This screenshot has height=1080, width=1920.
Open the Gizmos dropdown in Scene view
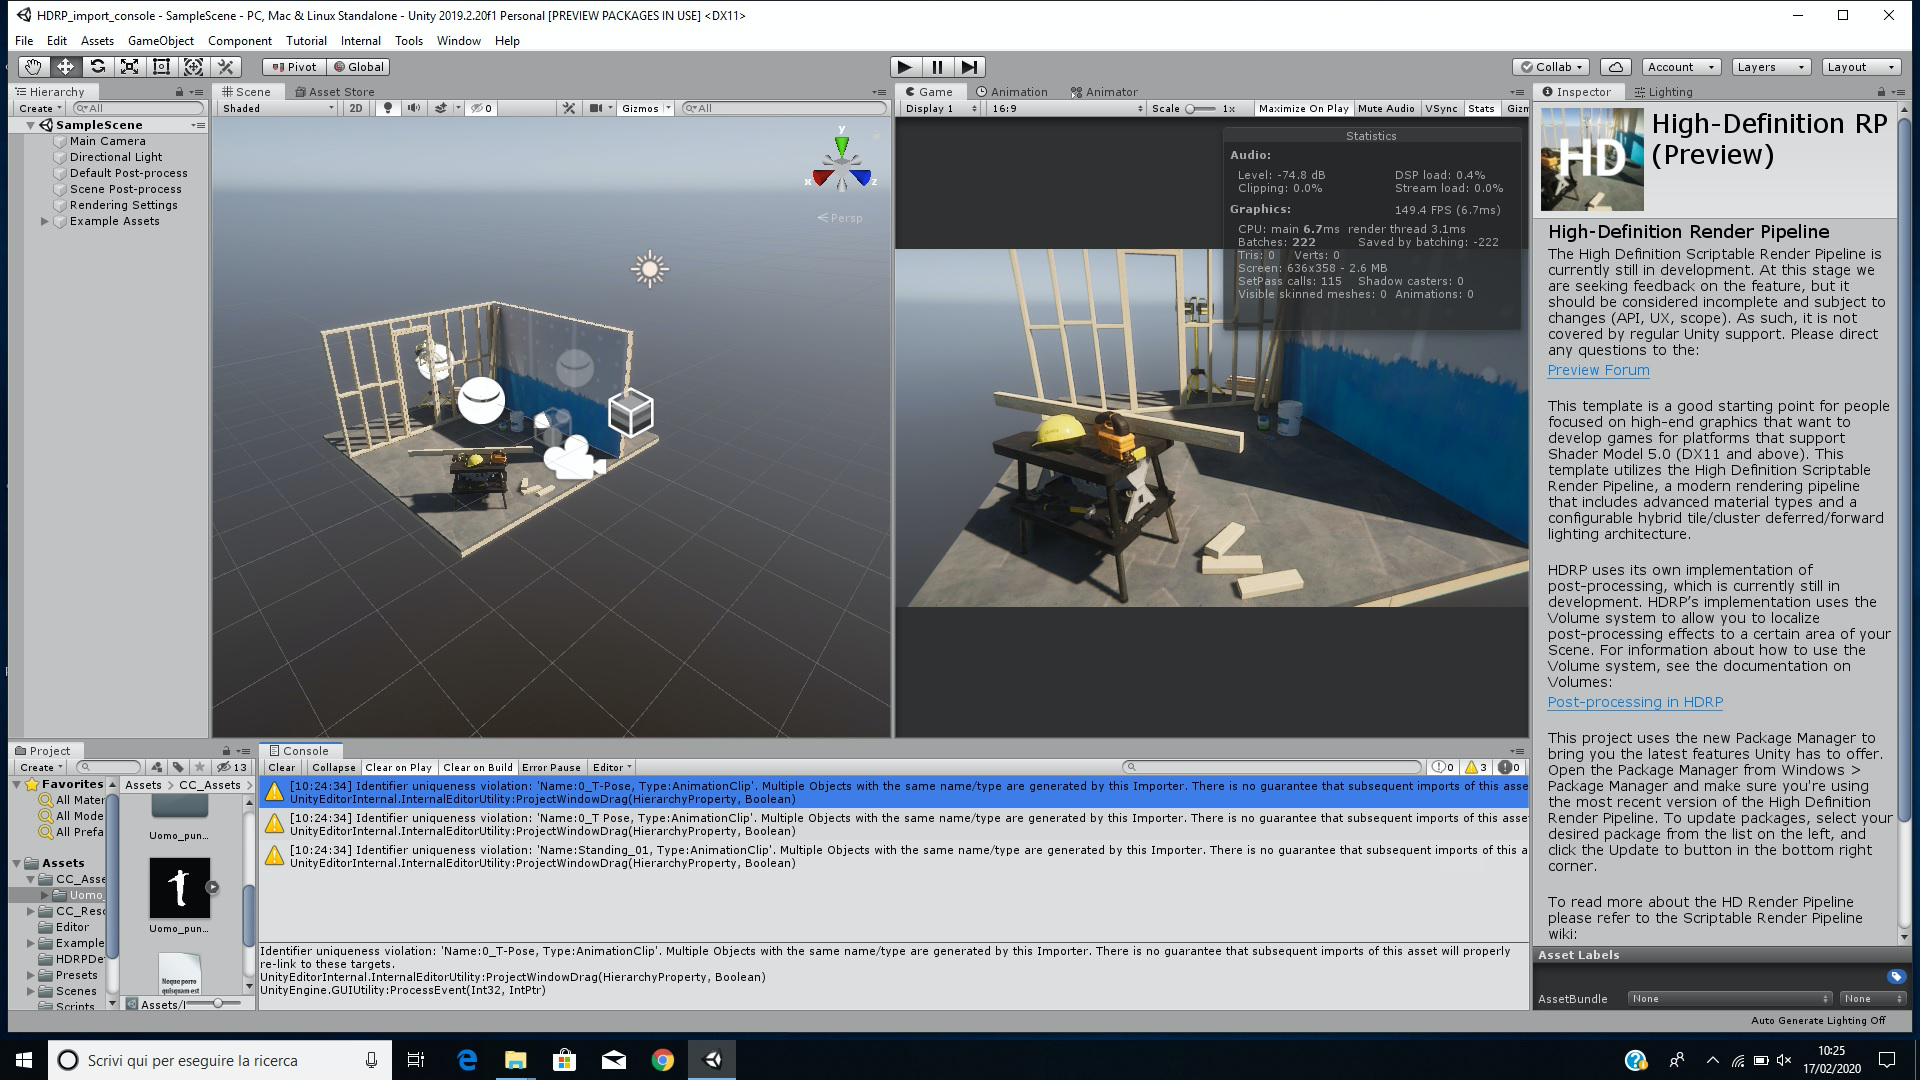[645, 108]
